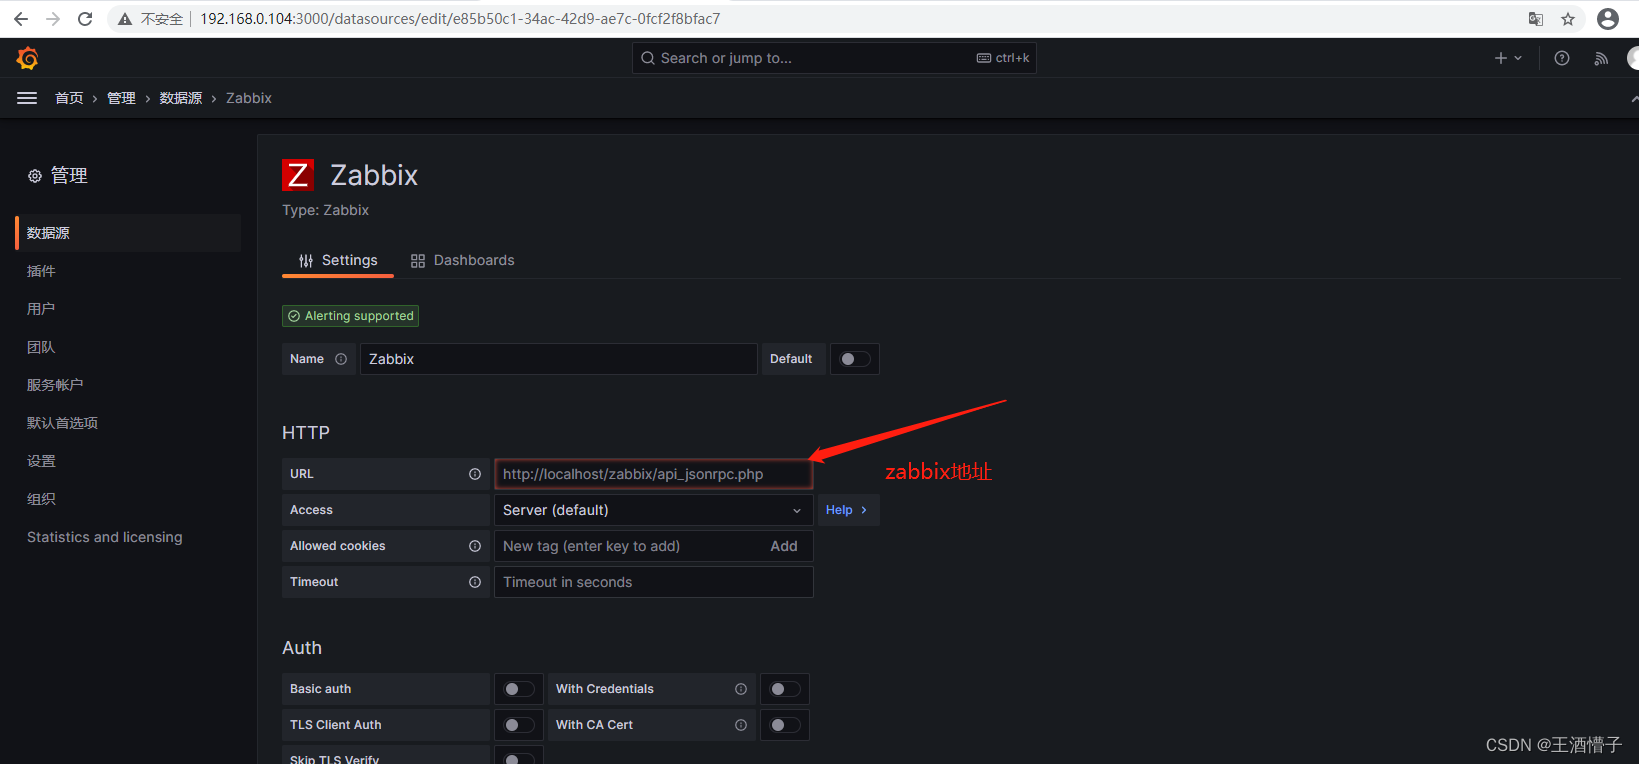Toggle the Skip TLS Verify switch

click(x=519, y=759)
